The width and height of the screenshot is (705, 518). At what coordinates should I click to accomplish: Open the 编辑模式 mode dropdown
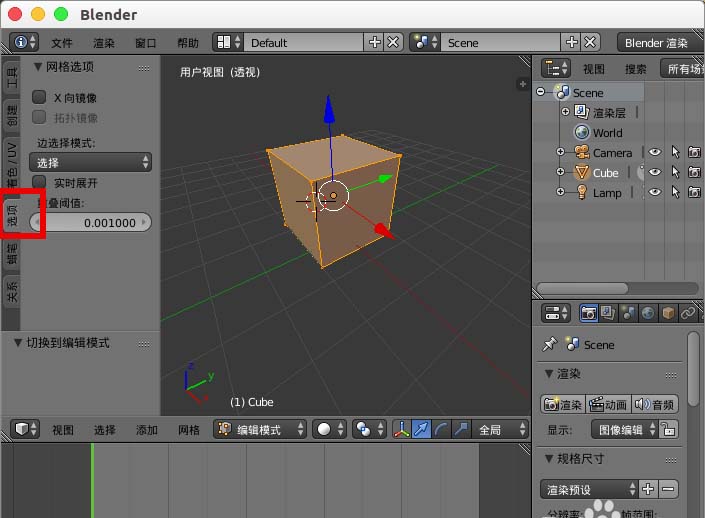260,429
